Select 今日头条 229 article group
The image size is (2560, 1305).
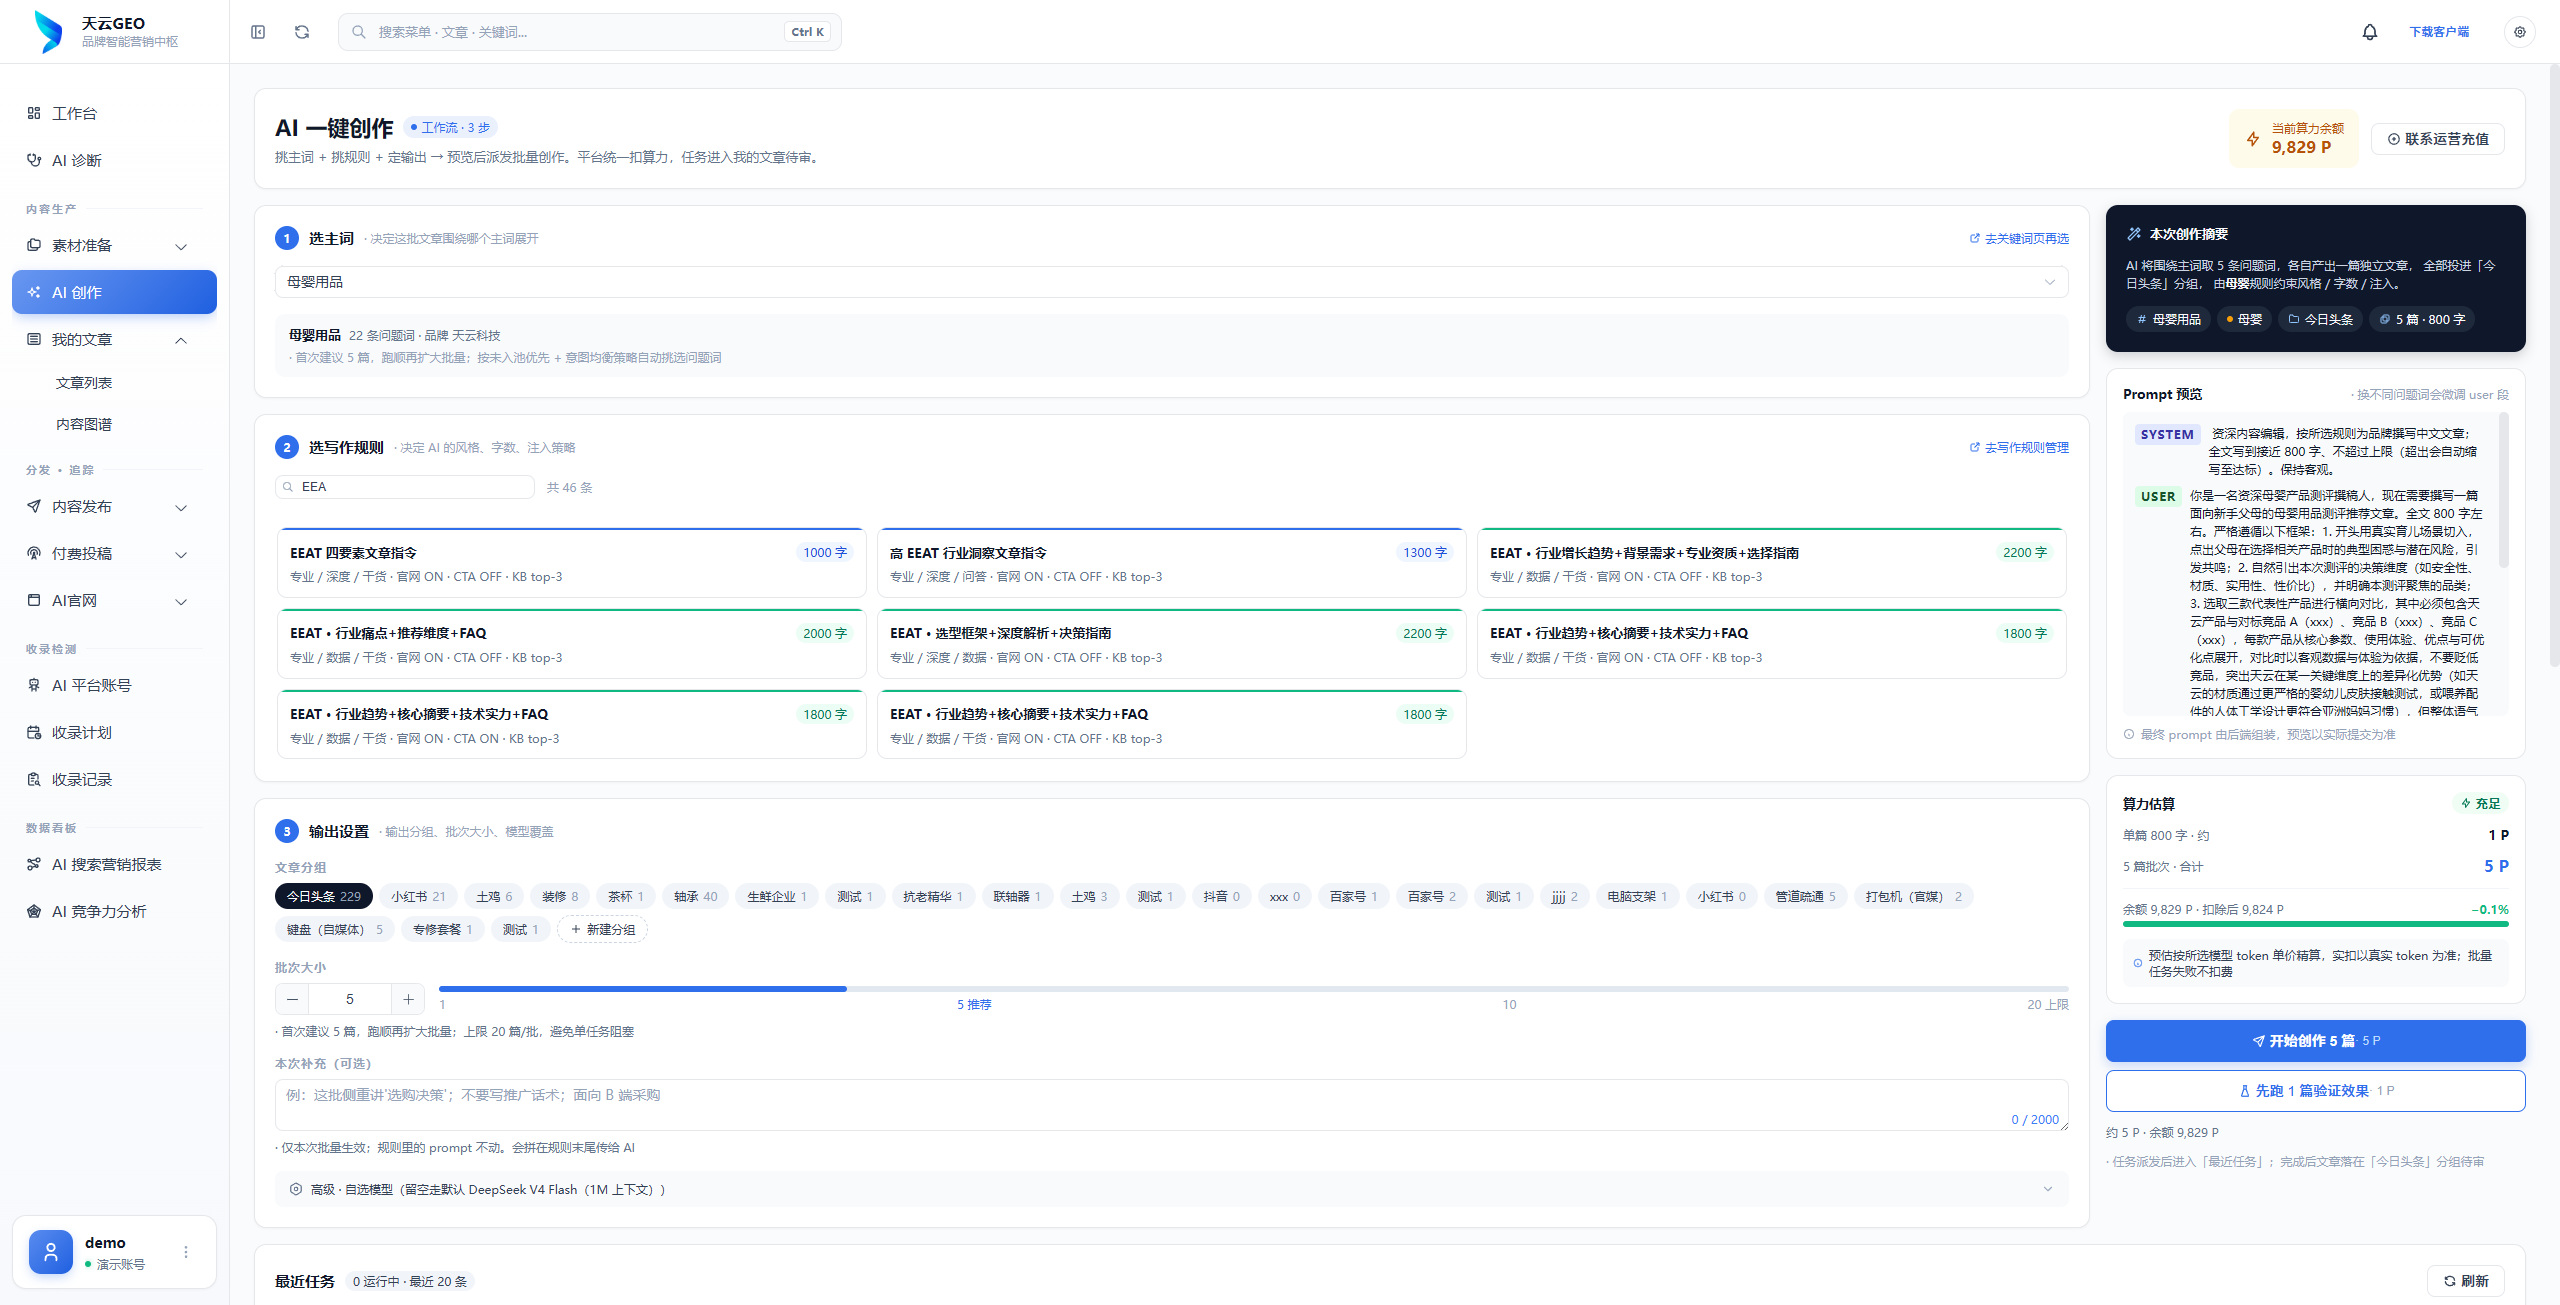click(x=323, y=896)
